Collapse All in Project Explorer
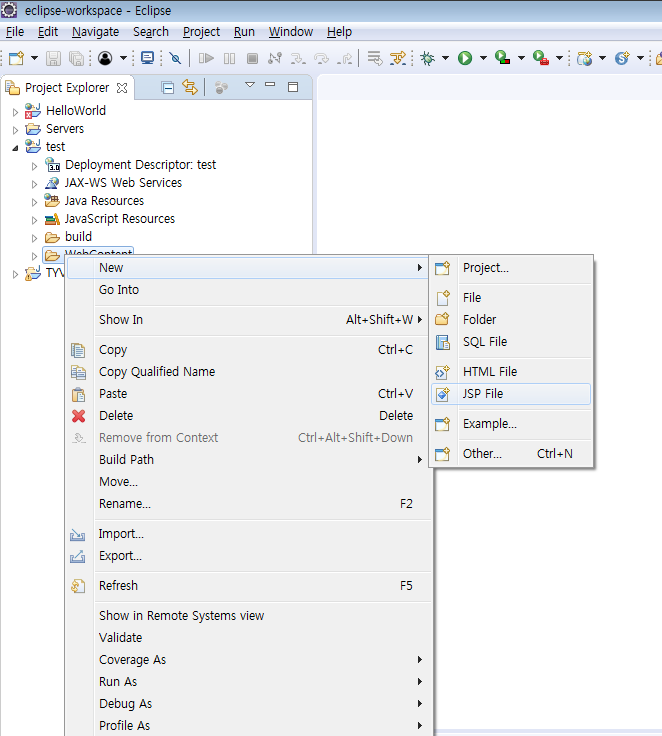662x736 pixels. coord(168,87)
